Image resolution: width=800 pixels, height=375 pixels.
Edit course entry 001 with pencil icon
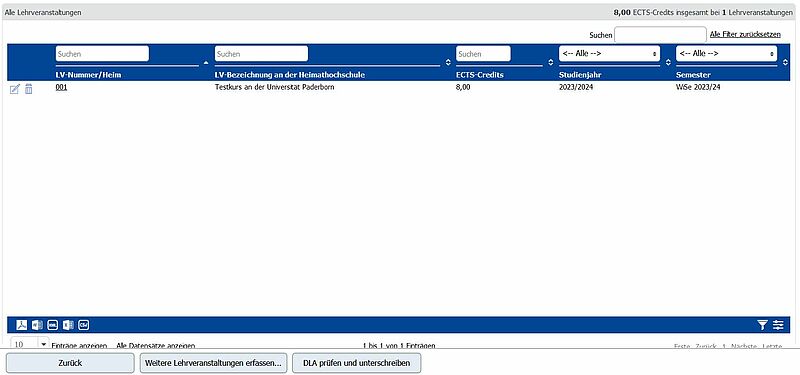pyautogui.click(x=15, y=89)
